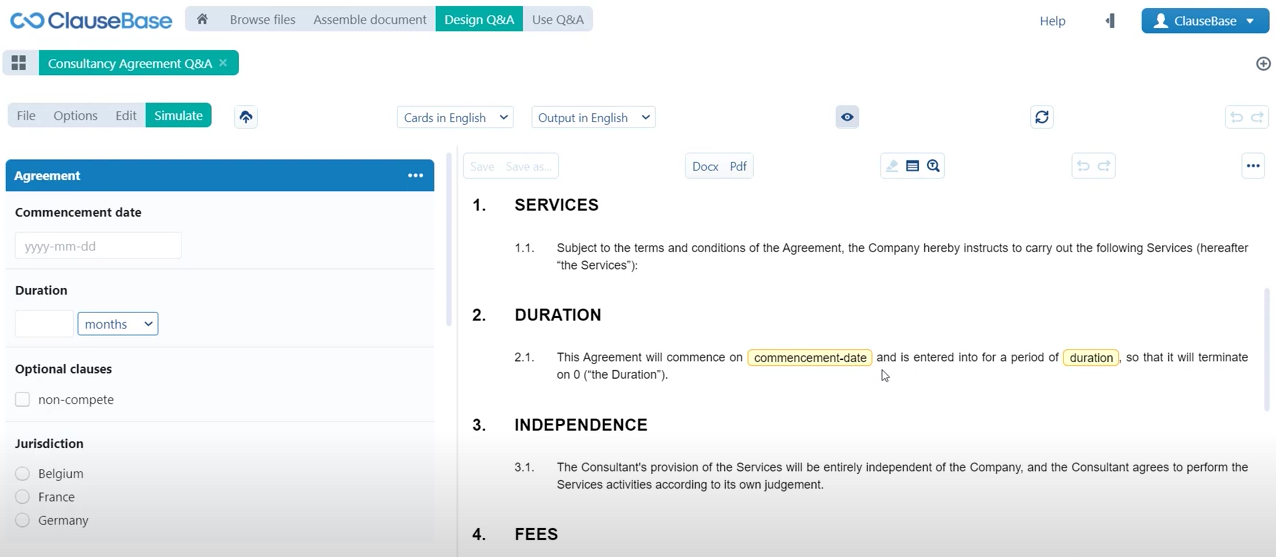Open the Output in English dropdown
The image size is (1276, 557).
593,117
